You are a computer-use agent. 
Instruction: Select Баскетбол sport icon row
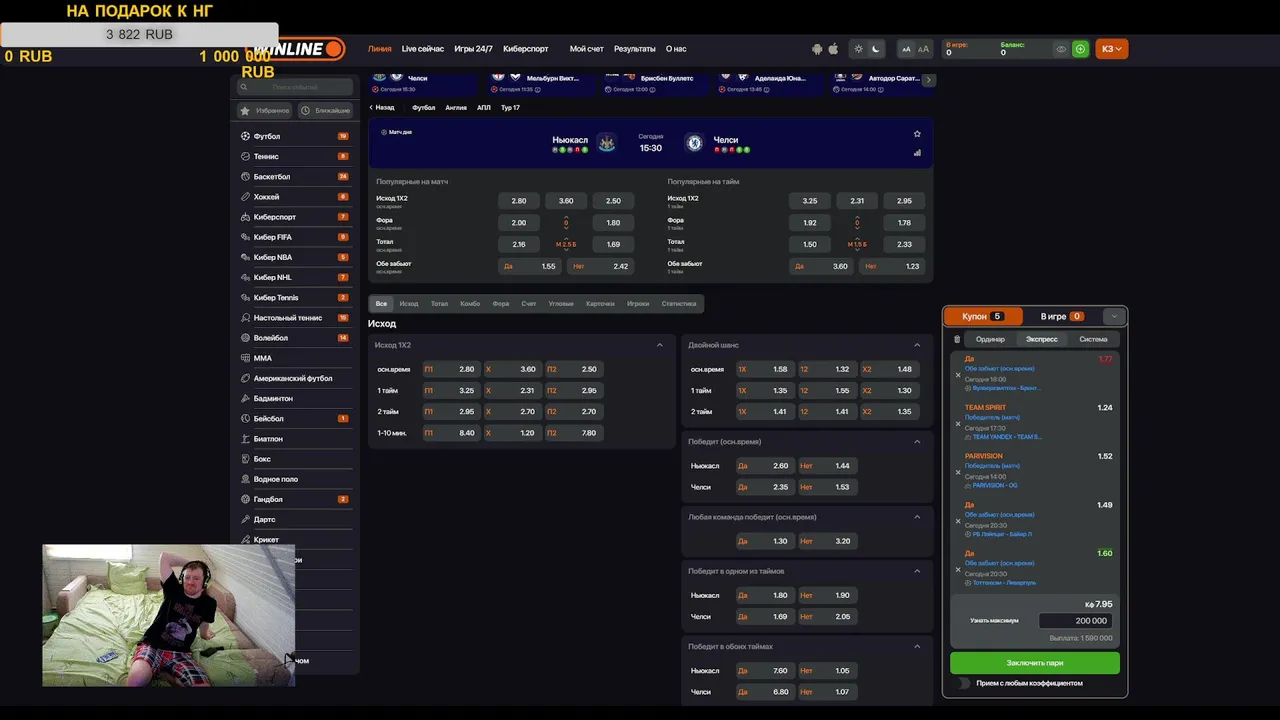point(295,177)
